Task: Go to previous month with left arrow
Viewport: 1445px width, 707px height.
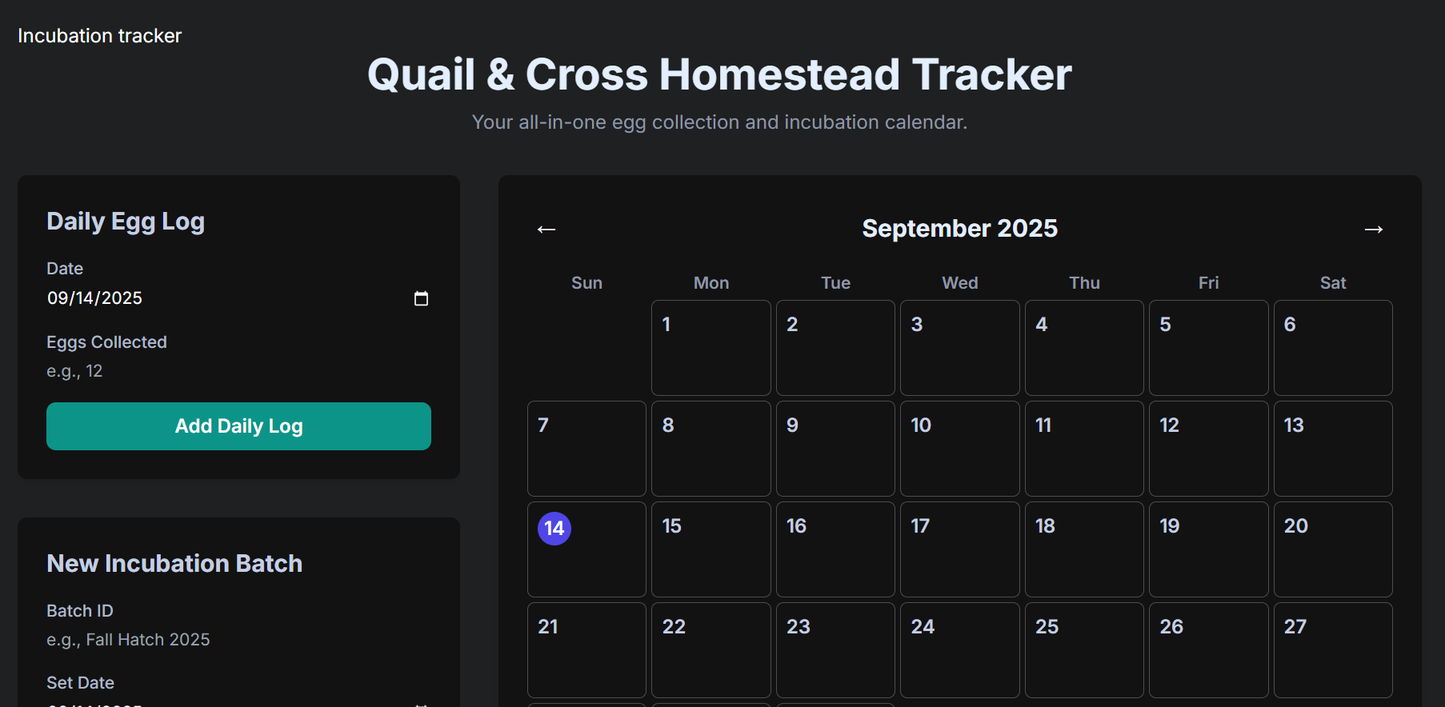Action: [x=546, y=229]
